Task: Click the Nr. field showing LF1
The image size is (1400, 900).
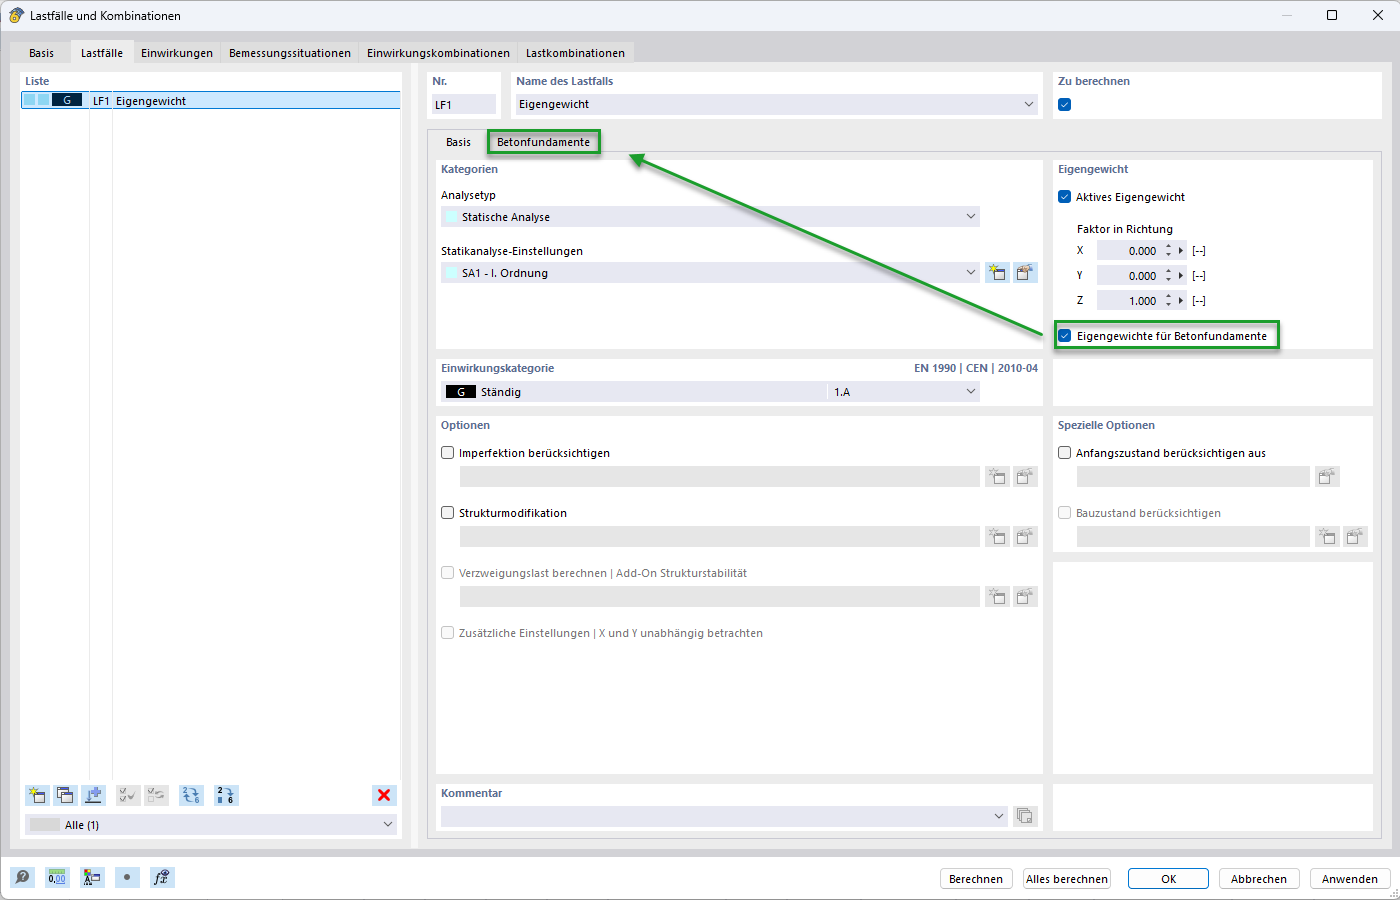Action: coord(464,104)
